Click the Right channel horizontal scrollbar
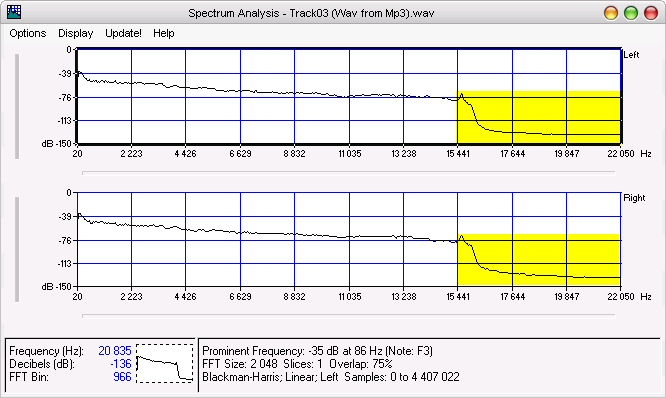 (x=348, y=316)
